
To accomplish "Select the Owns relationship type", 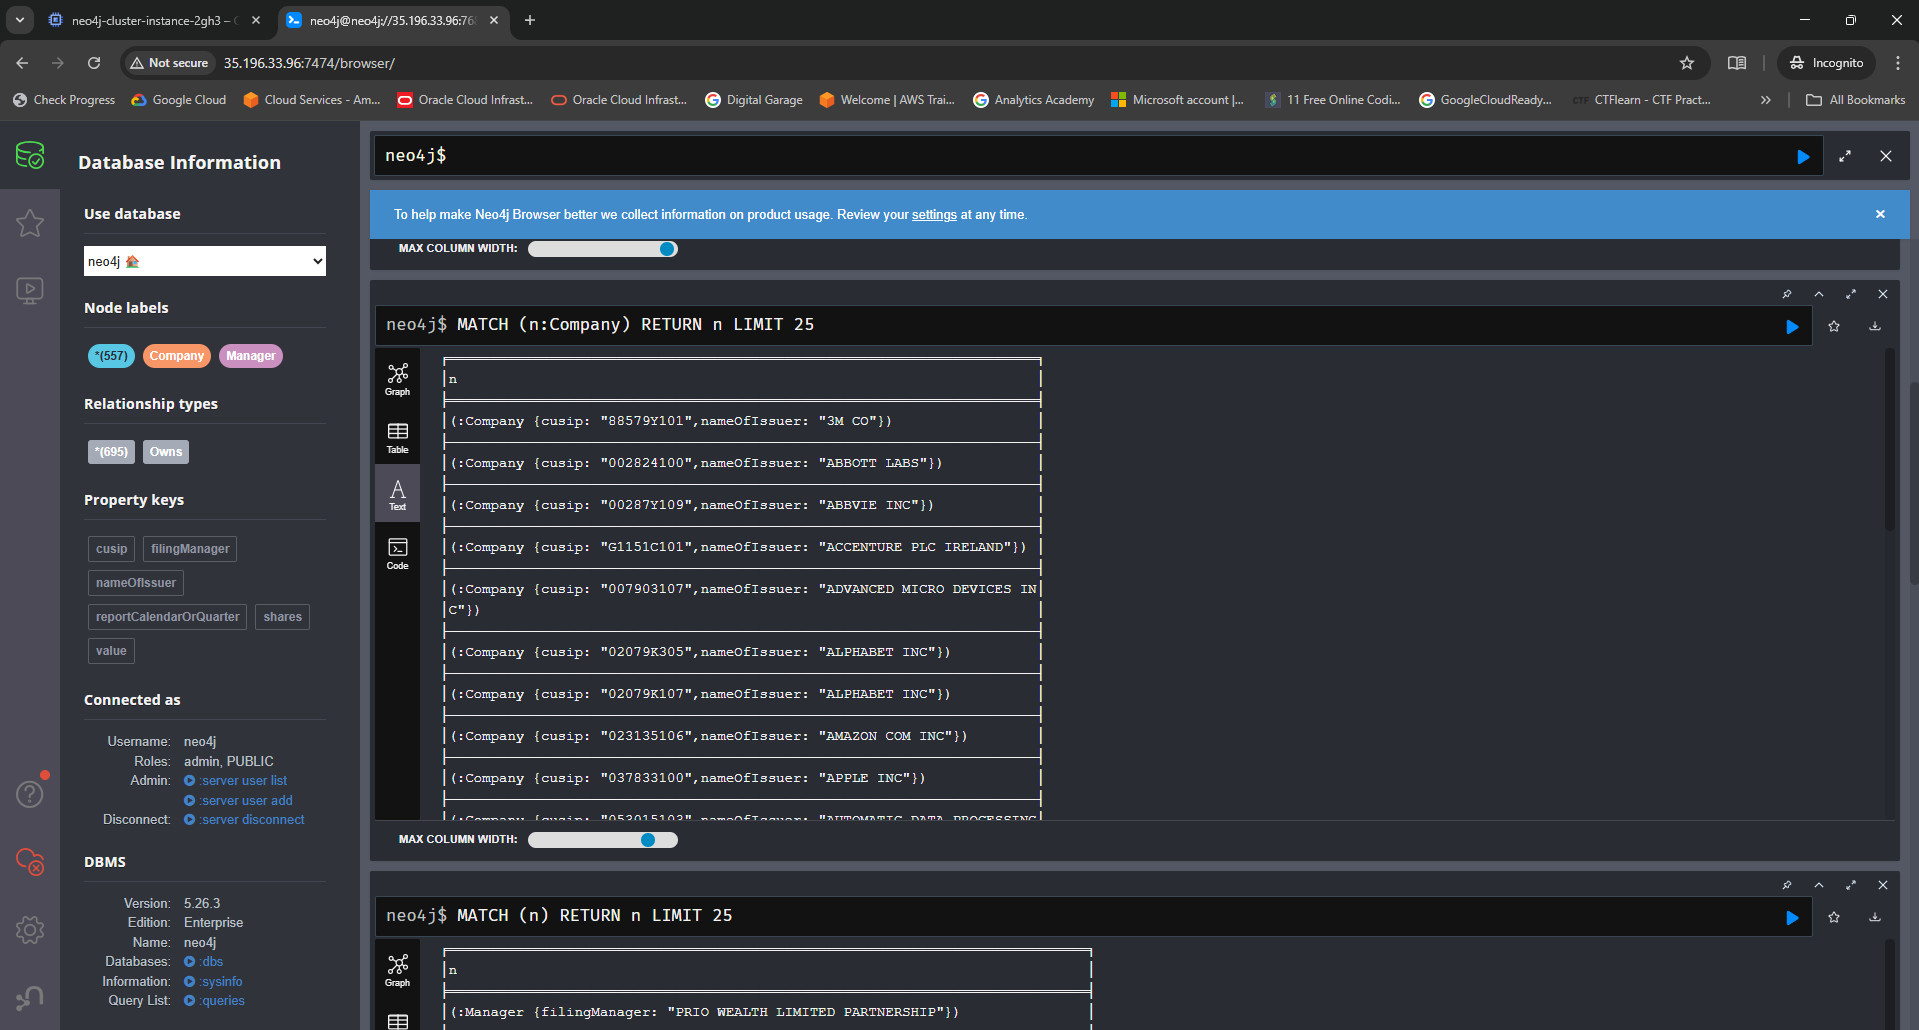I will click(166, 452).
